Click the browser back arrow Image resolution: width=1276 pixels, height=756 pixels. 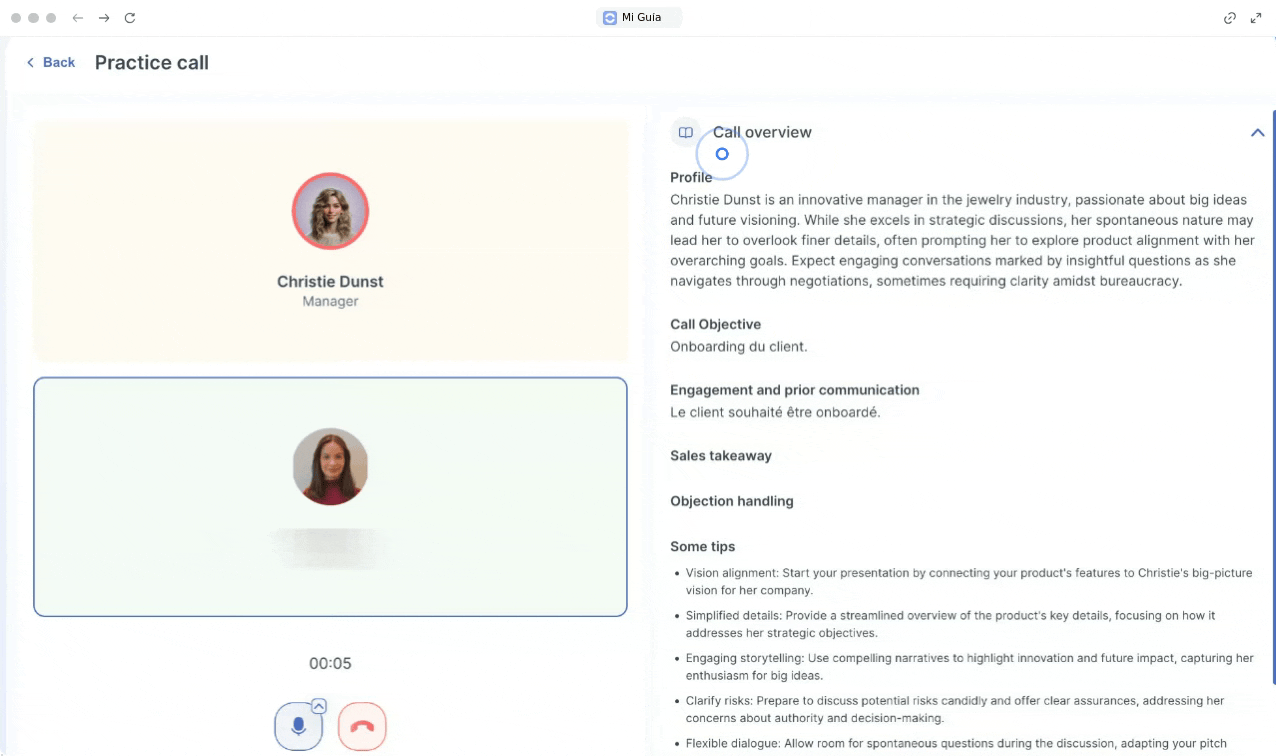78,18
